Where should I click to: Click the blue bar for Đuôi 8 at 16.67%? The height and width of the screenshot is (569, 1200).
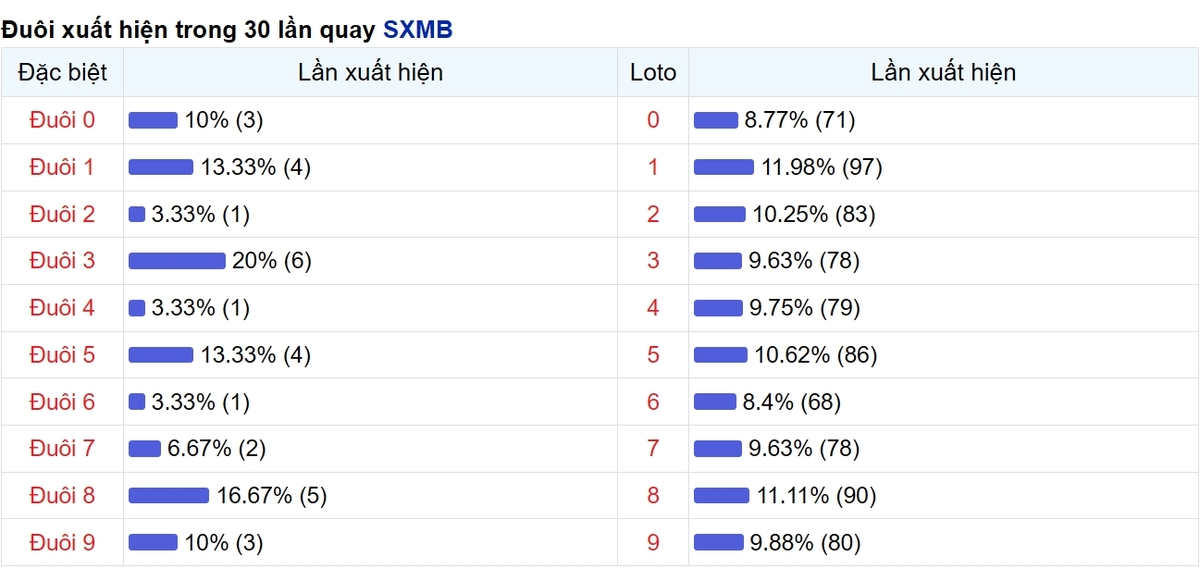pyautogui.click(x=169, y=495)
